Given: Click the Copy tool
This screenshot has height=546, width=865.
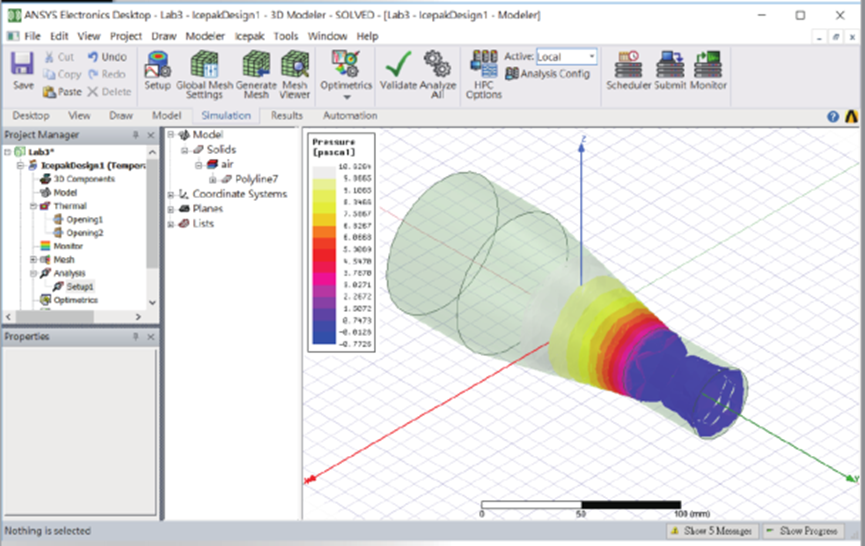Looking at the screenshot, I should 62,74.
